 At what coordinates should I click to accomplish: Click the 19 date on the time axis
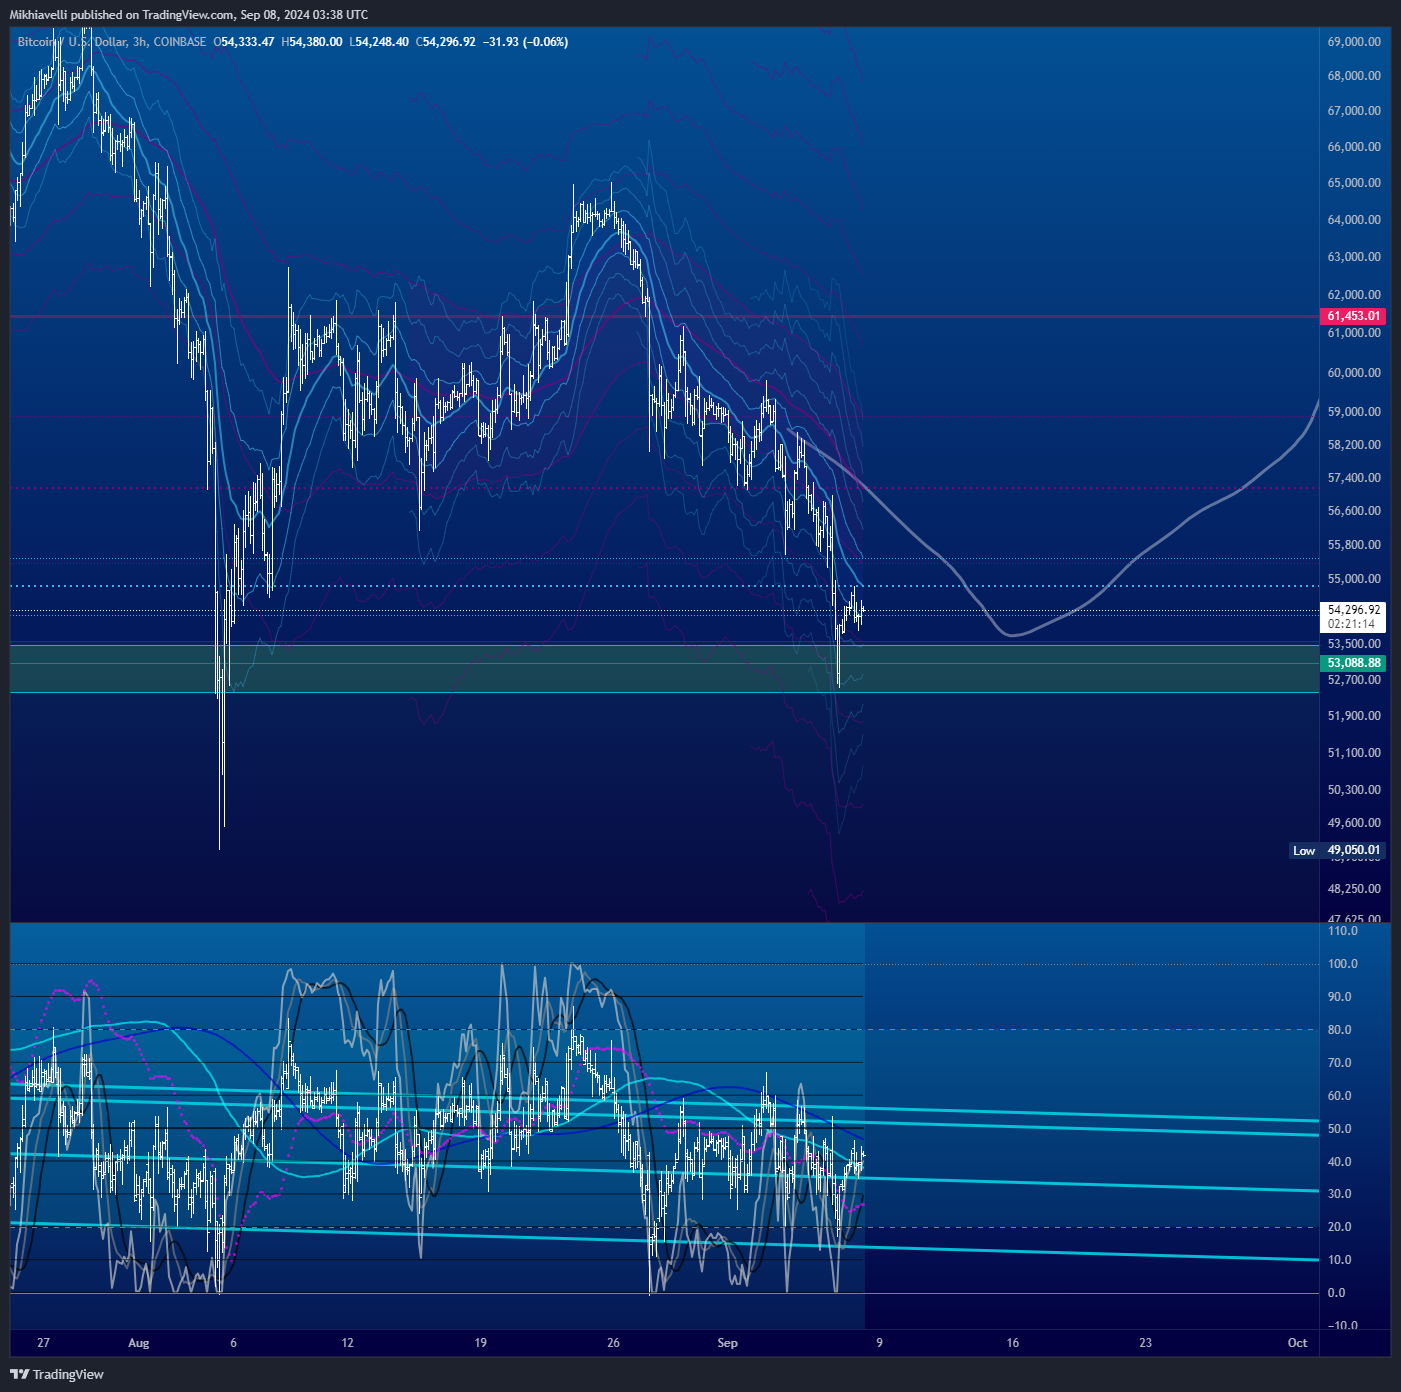[480, 1343]
